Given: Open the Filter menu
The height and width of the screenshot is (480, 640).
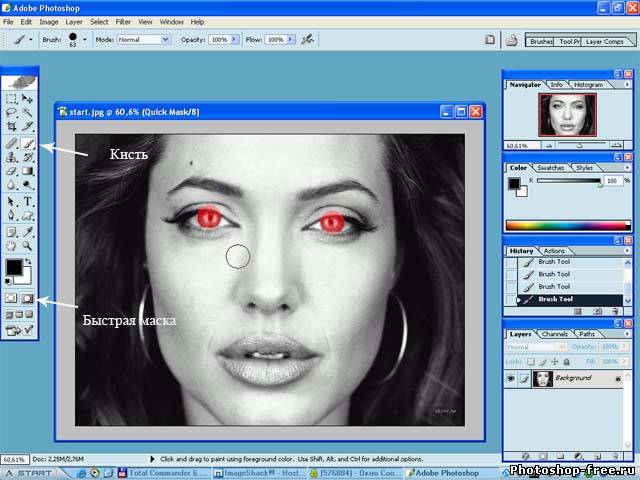Looking at the screenshot, I should (123, 21).
